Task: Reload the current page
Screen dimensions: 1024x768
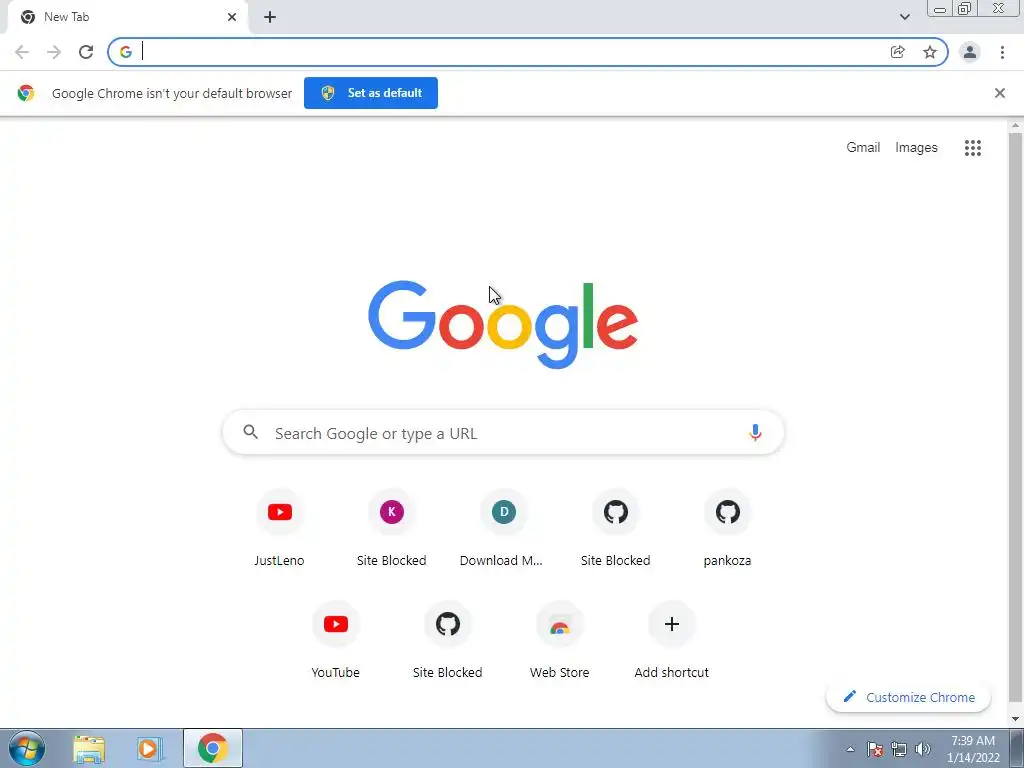Action: click(x=86, y=52)
